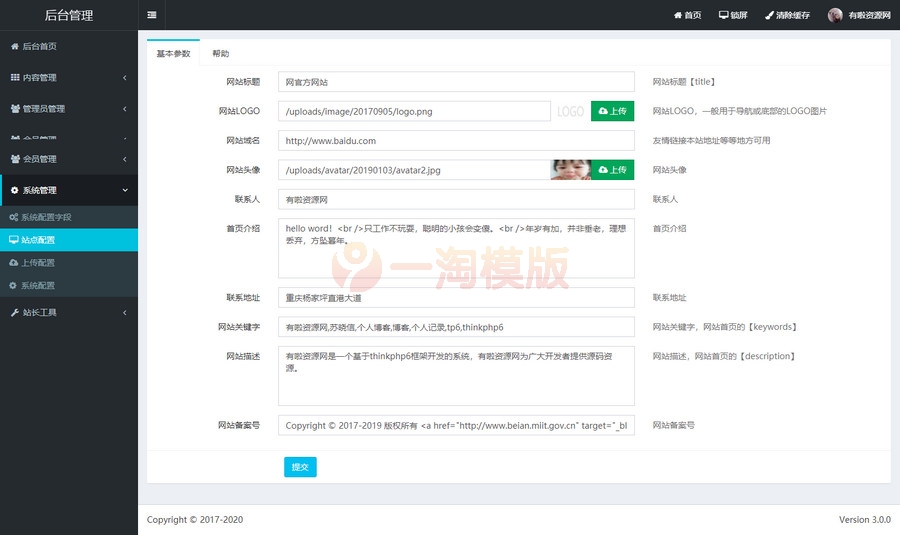Select the 基本参数 tab

[x=173, y=53]
